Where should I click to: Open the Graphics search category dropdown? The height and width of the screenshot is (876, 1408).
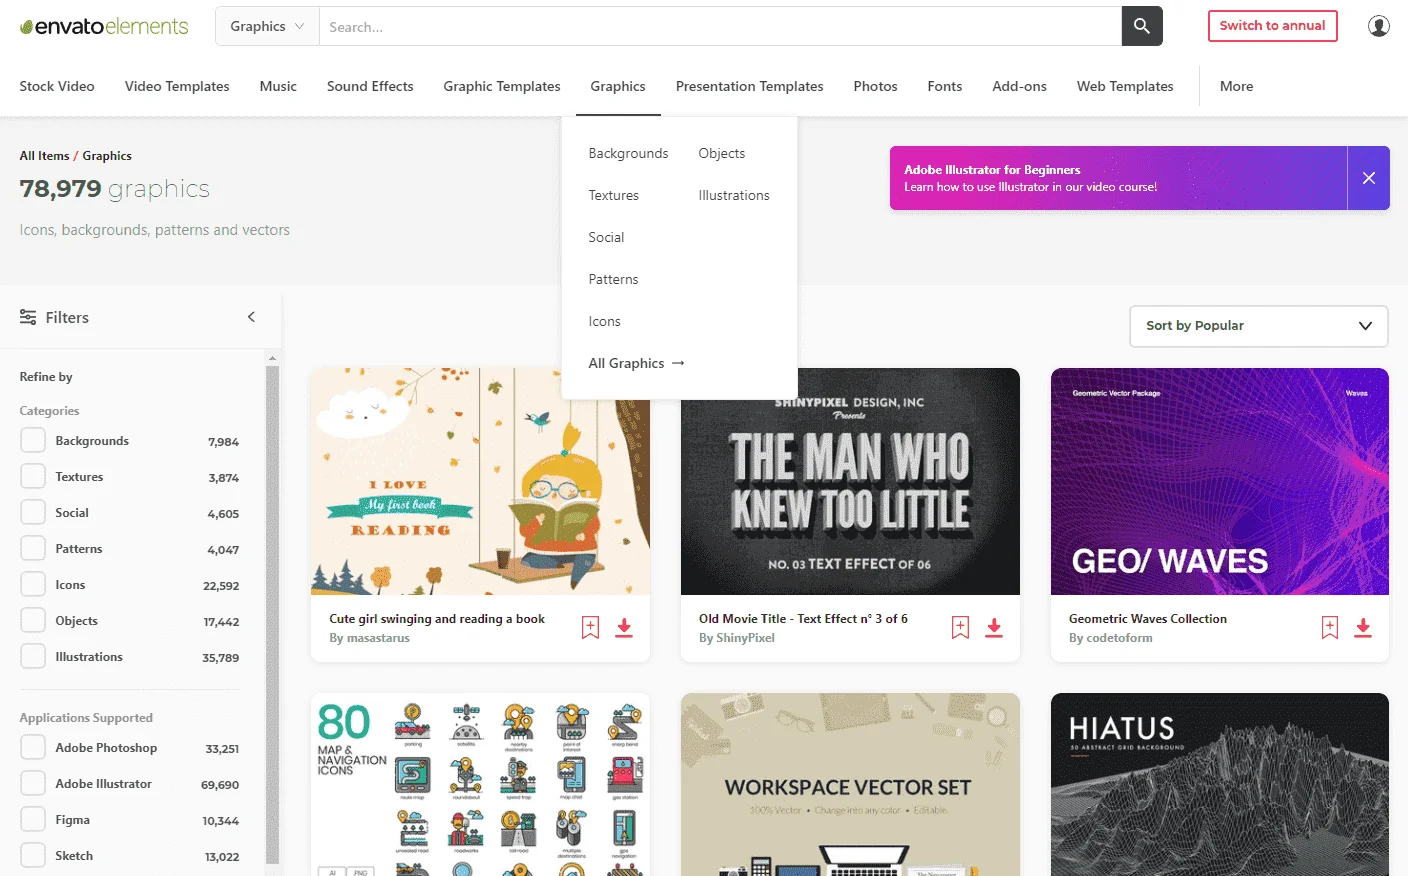click(267, 26)
